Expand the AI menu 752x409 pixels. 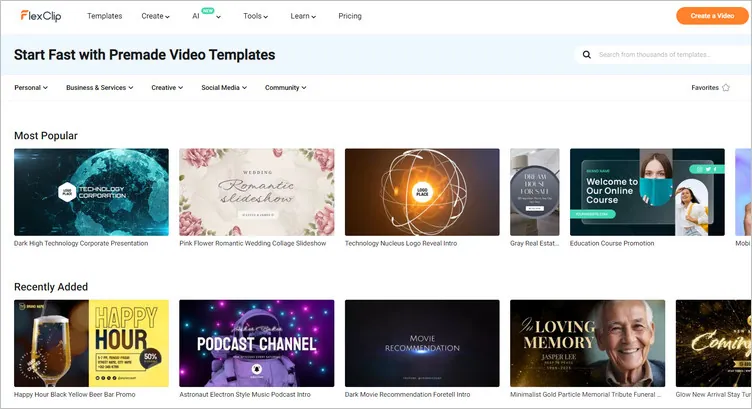pyautogui.click(x=206, y=16)
